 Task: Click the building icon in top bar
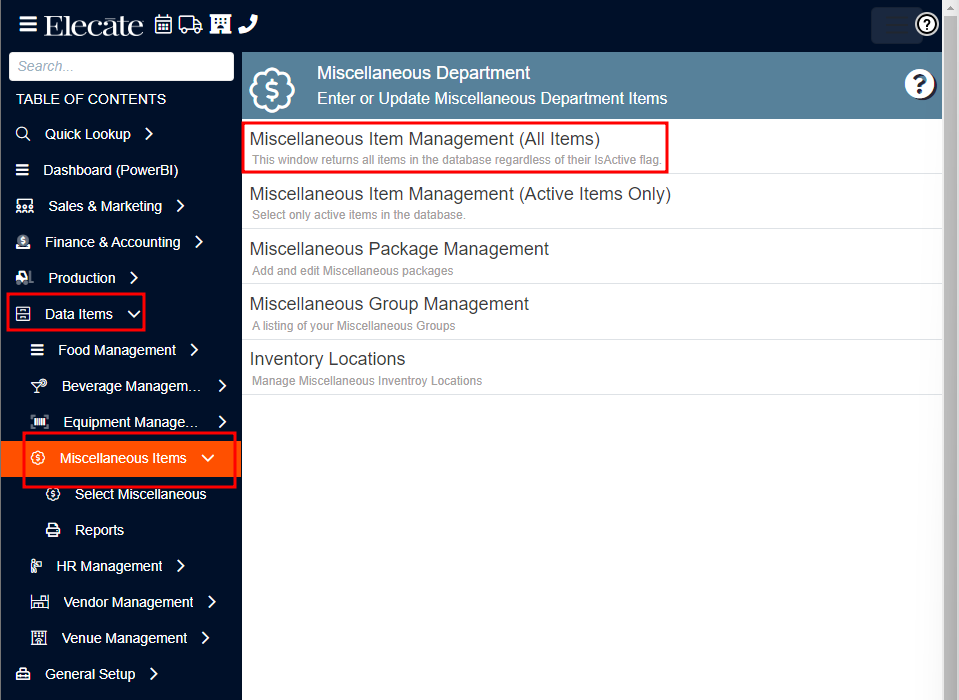coord(220,24)
